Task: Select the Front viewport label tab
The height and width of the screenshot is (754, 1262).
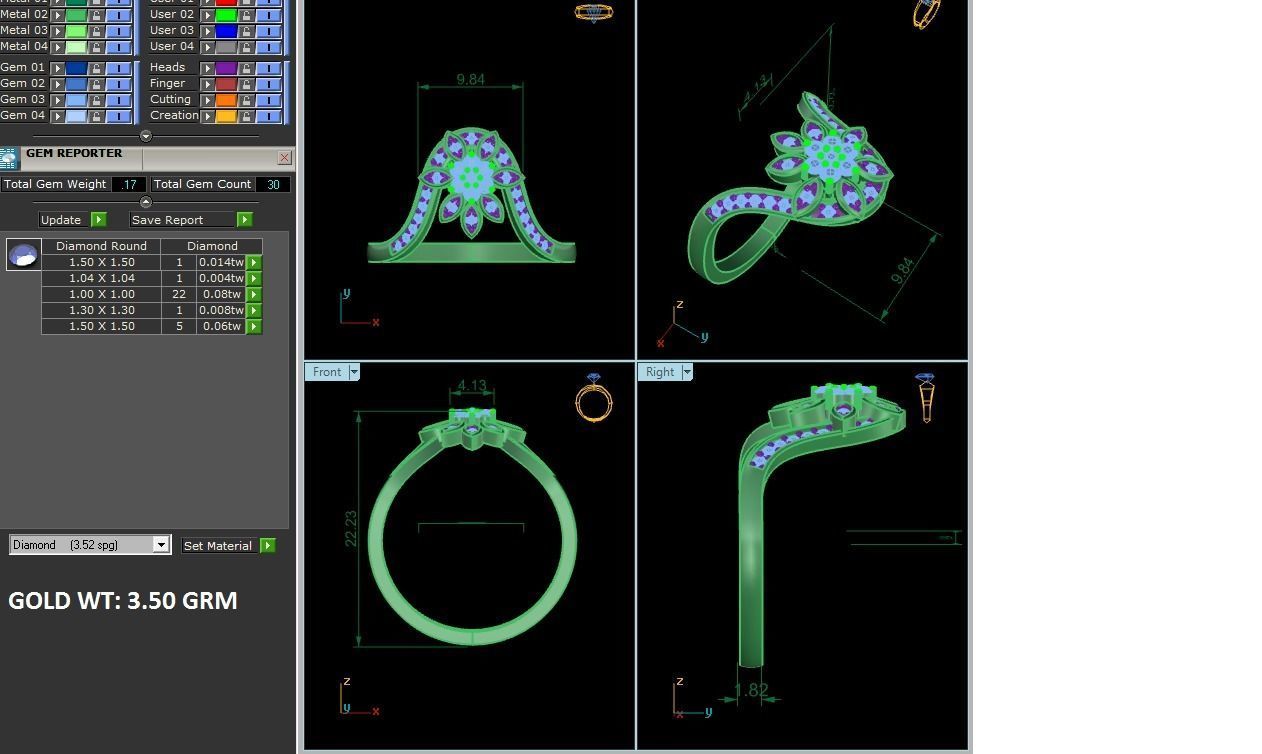Action: click(x=327, y=372)
